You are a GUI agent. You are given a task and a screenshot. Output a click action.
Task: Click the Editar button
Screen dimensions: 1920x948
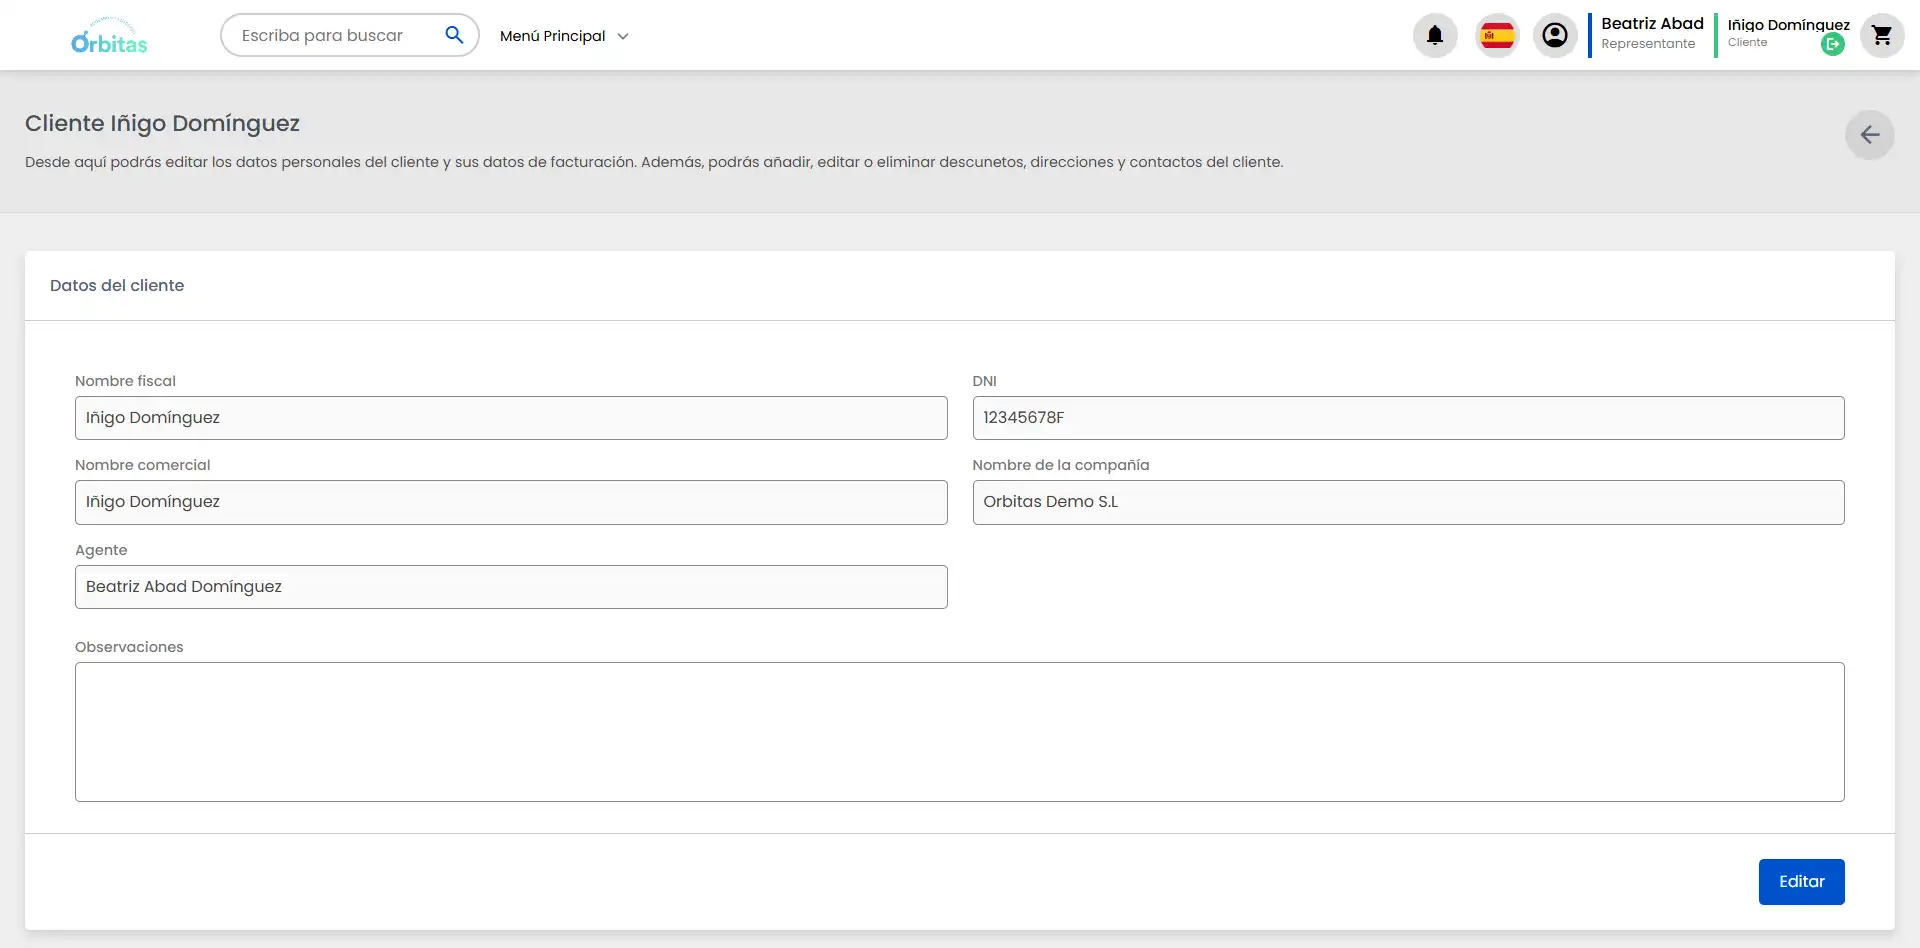click(x=1801, y=881)
